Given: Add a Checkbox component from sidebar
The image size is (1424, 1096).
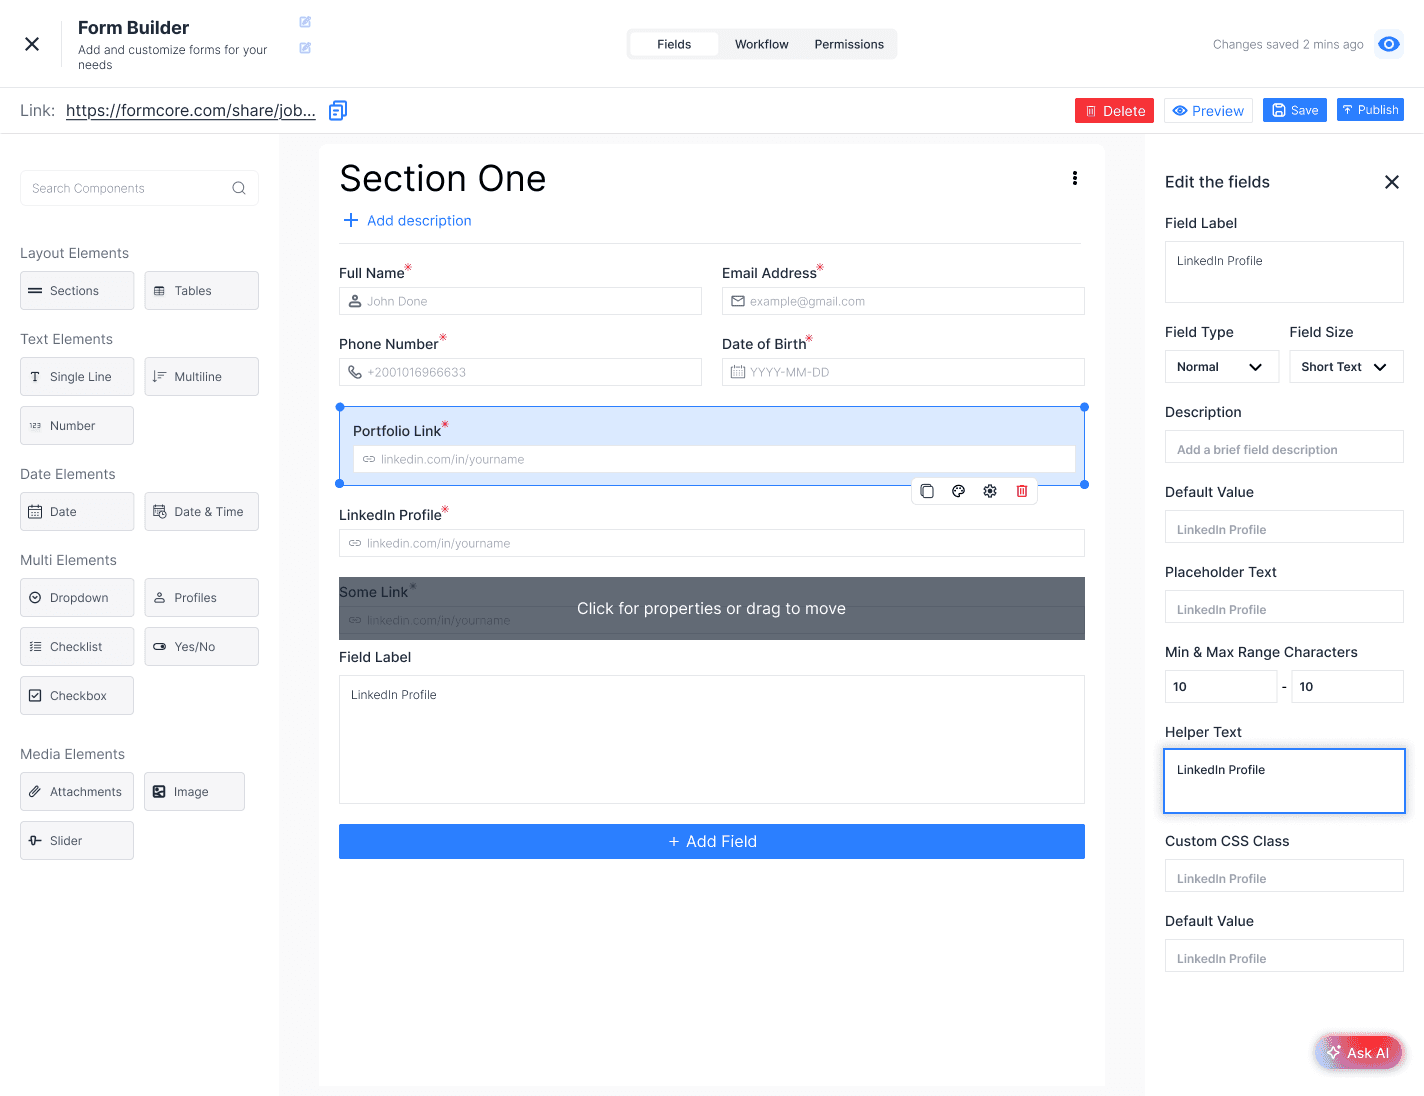Looking at the screenshot, I should (x=77, y=696).
